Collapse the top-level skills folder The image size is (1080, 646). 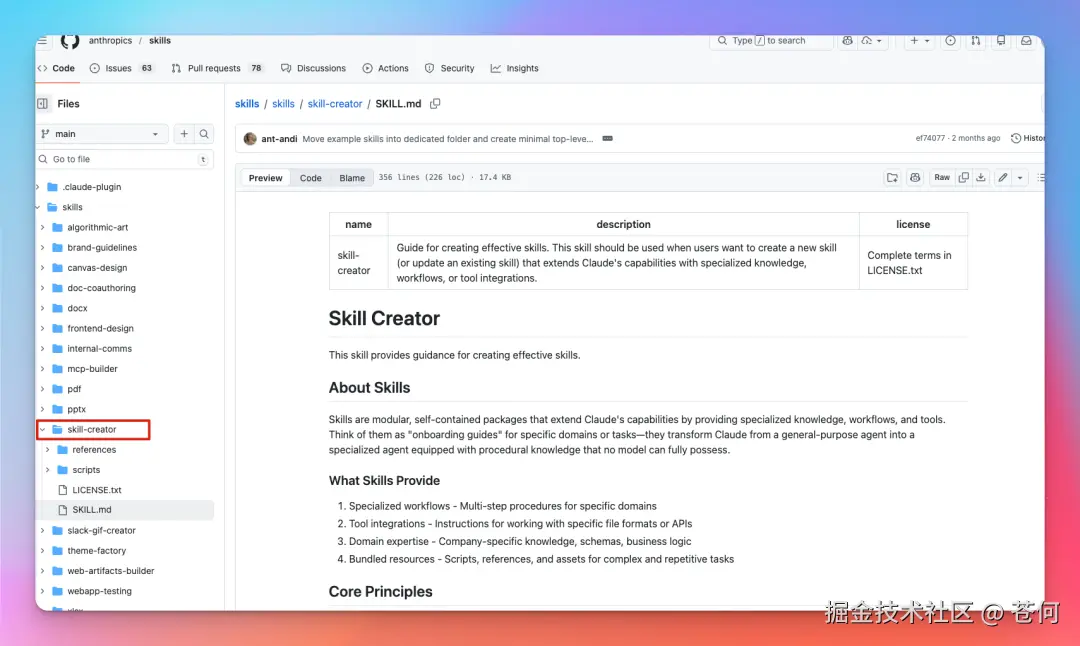coord(39,207)
